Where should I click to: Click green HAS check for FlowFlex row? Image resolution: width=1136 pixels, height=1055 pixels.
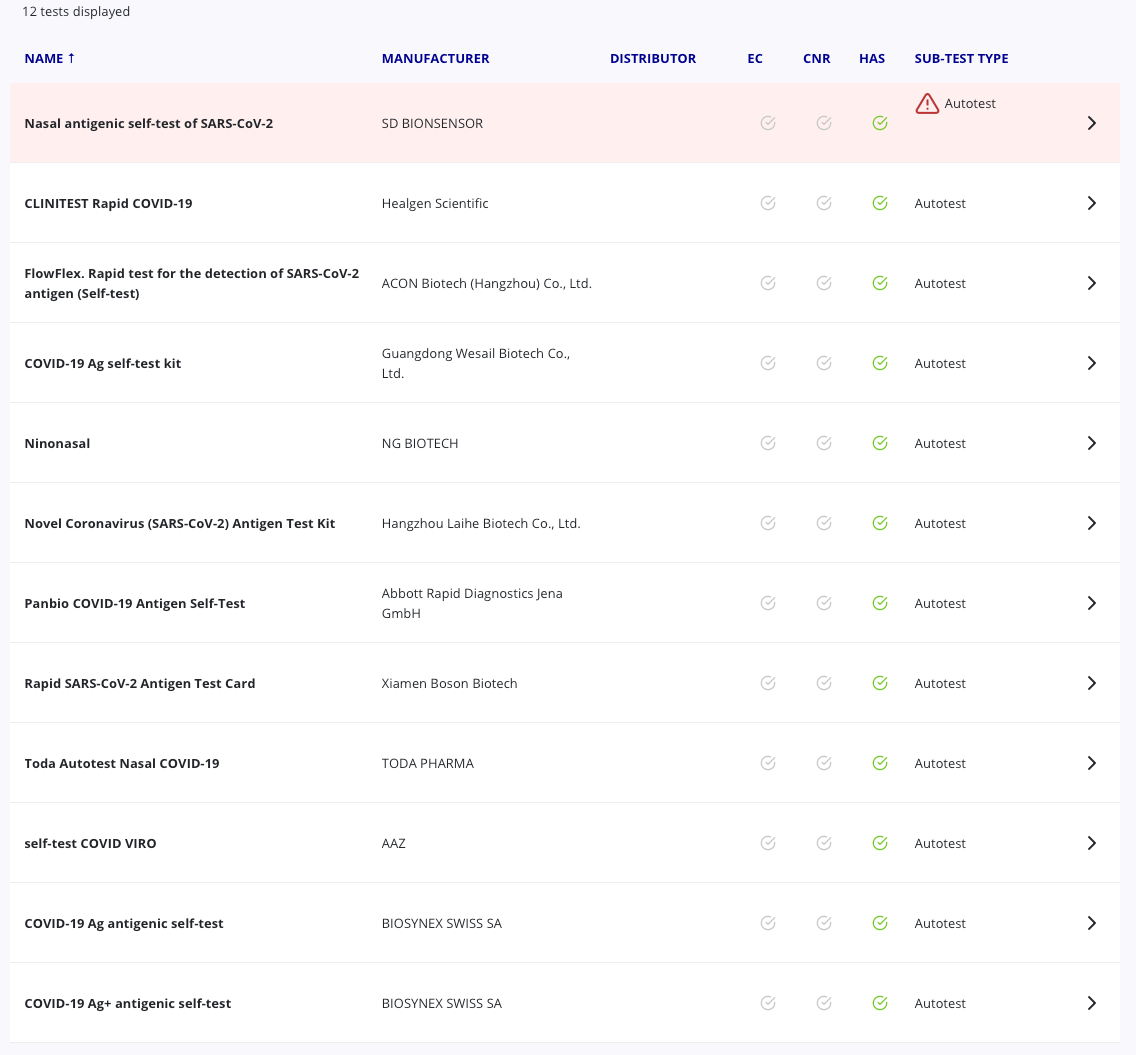(880, 283)
